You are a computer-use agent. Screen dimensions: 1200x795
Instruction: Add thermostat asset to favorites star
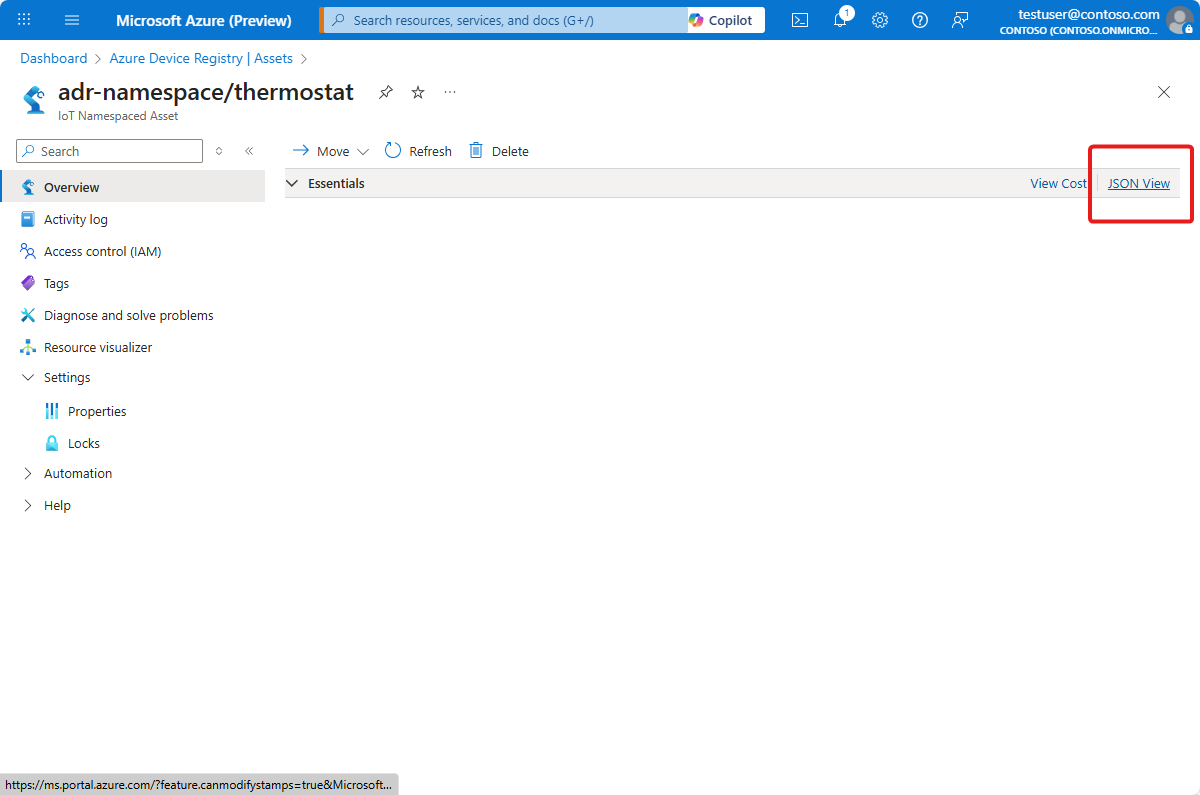click(x=418, y=92)
